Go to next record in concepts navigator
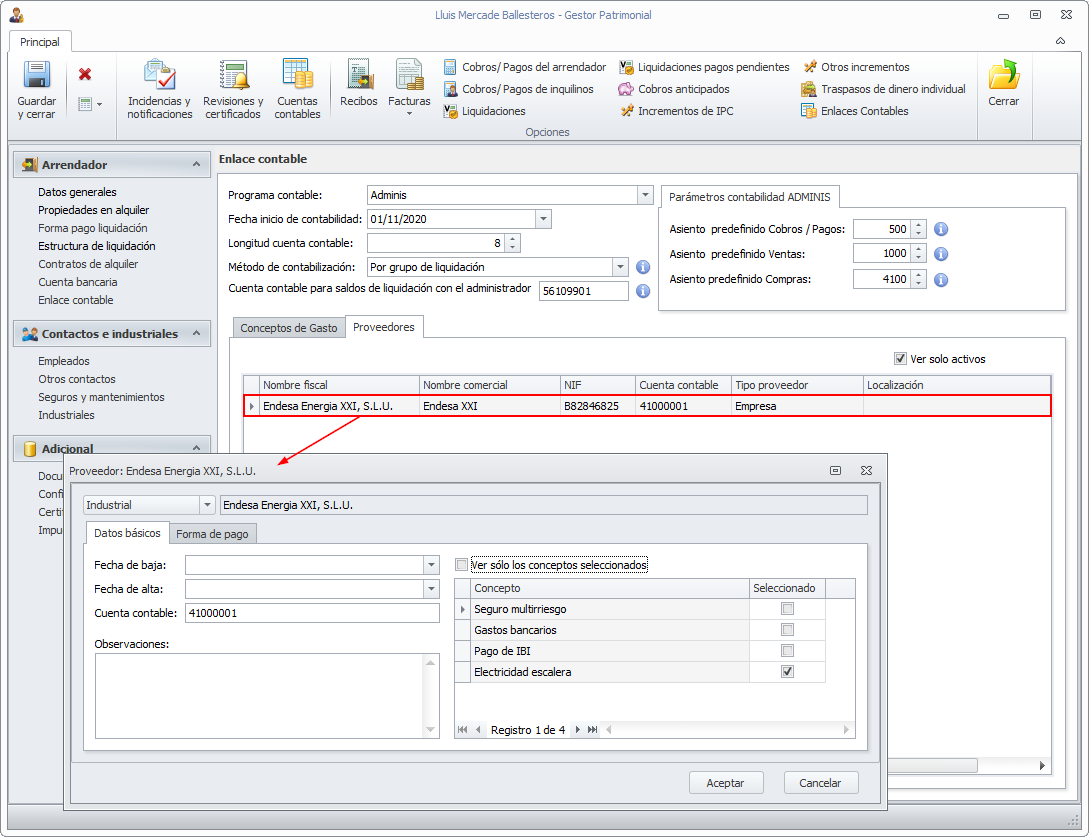This screenshot has width=1089, height=837. pyautogui.click(x=577, y=730)
